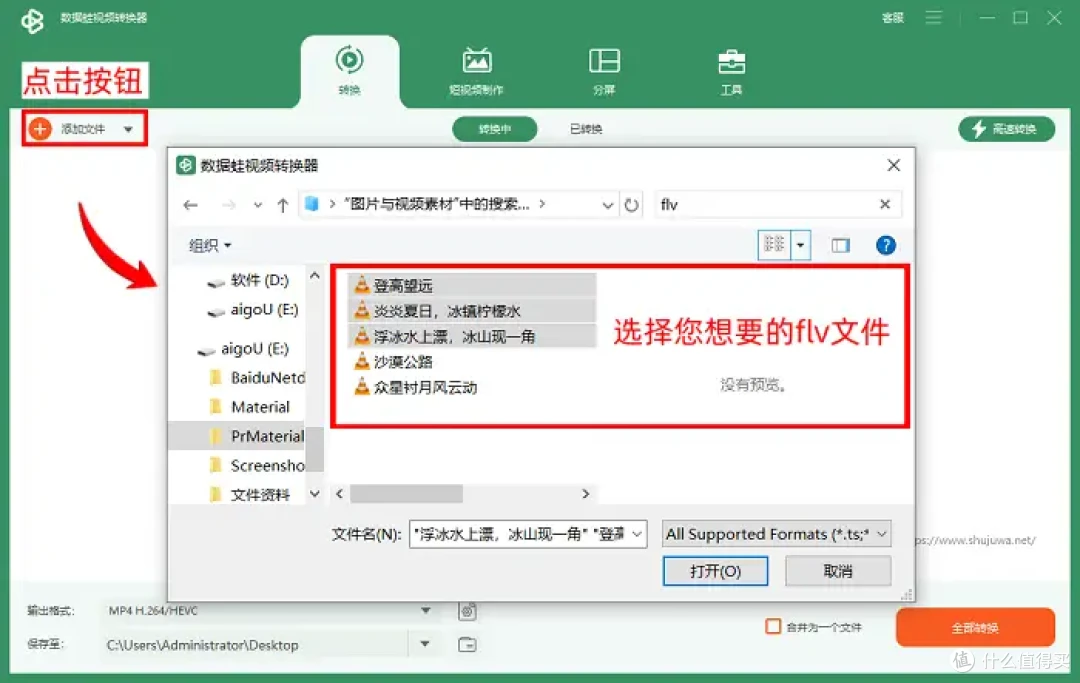
Task: Open the hamburger menu in title bar
Action: 933,17
